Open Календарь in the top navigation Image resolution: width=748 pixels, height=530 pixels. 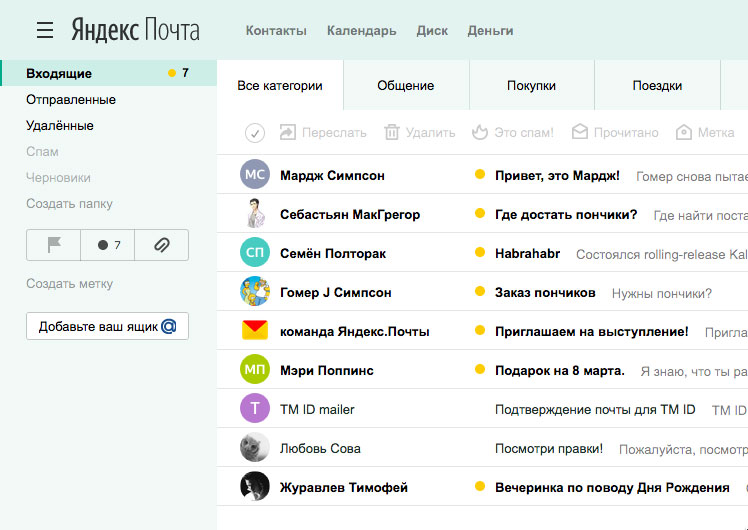click(362, 31)
